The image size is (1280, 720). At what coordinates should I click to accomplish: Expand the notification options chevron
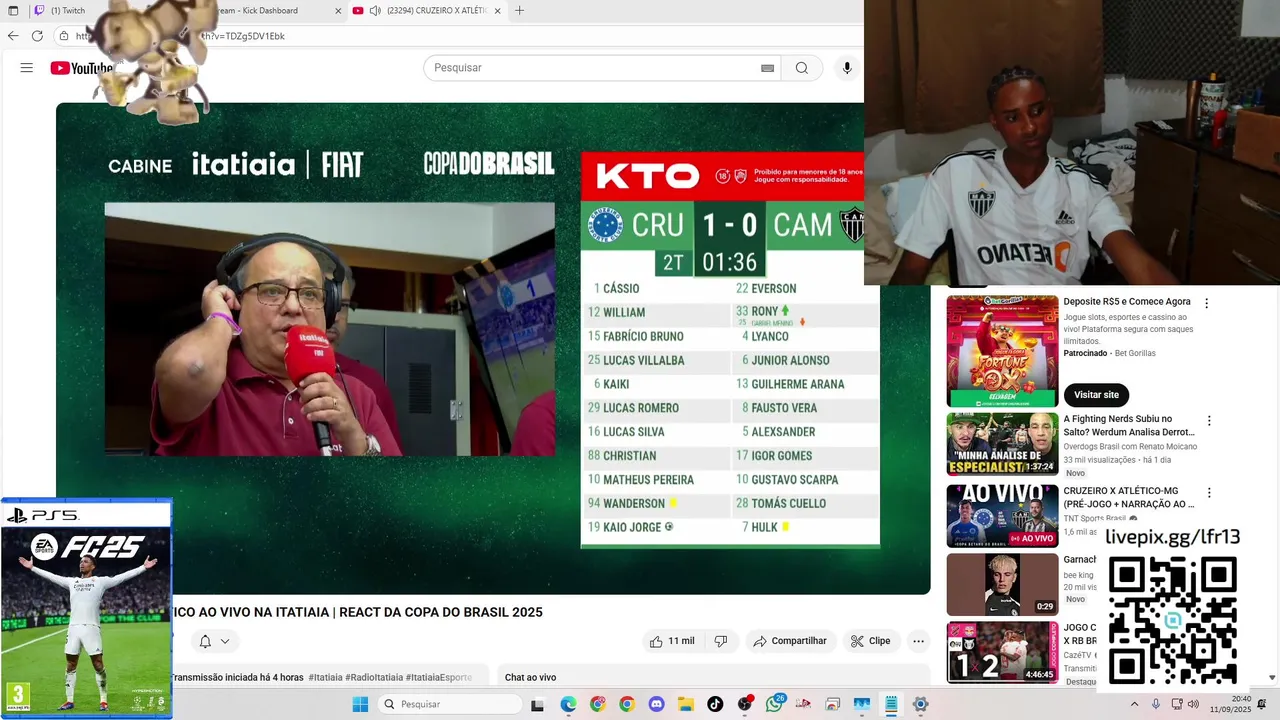[x=225, y=641]
